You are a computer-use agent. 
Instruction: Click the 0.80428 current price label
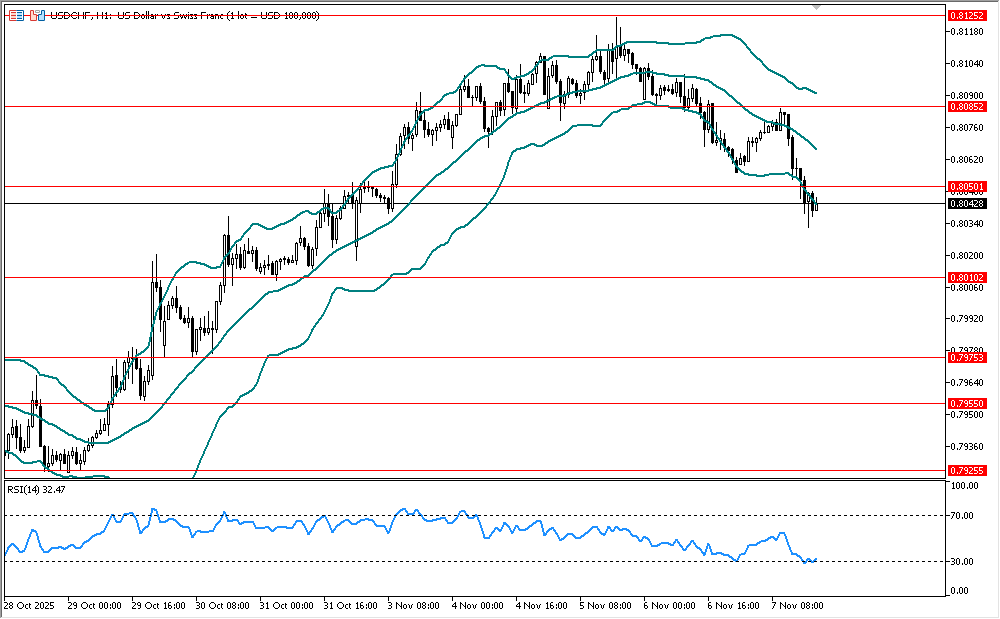pyautogui.click(x=966, y=204)
